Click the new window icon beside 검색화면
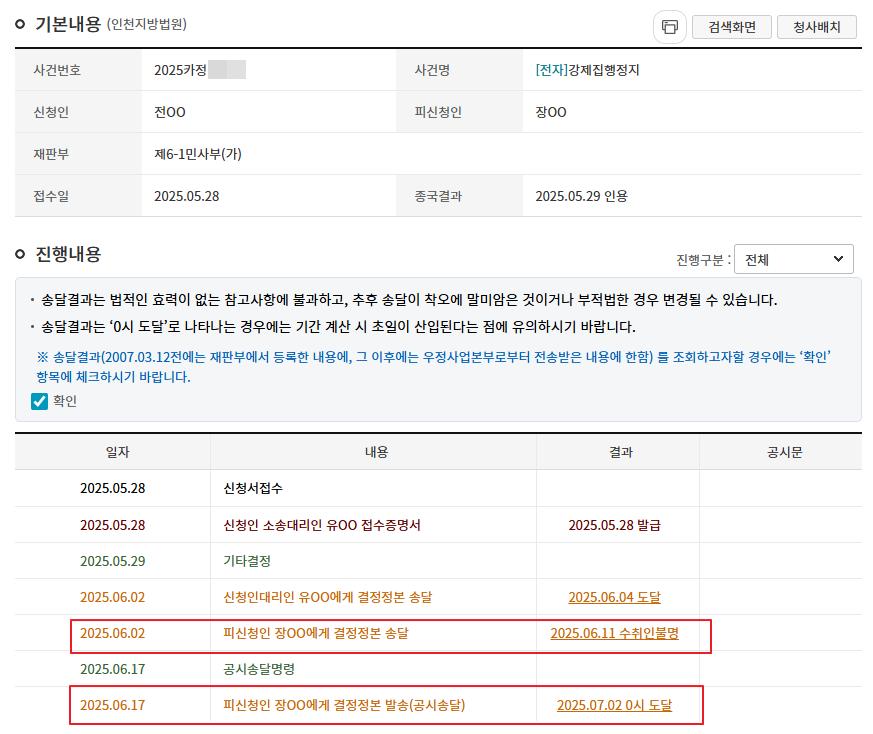Screen dimensions: 873x734 point(669,27)
